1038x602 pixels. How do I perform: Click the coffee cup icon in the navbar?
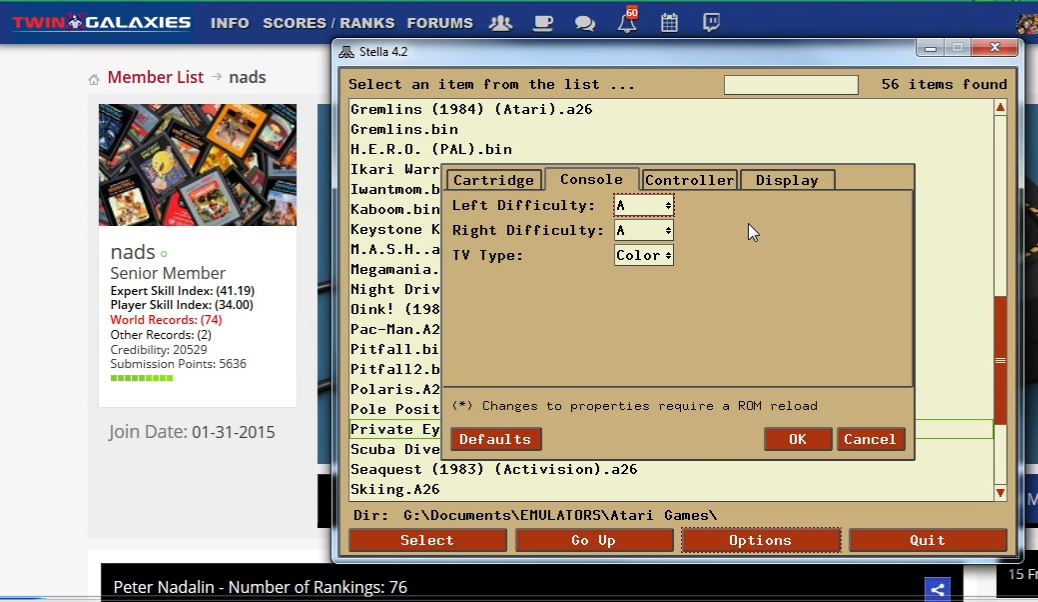pyautogui.click(x=543, y=23)
